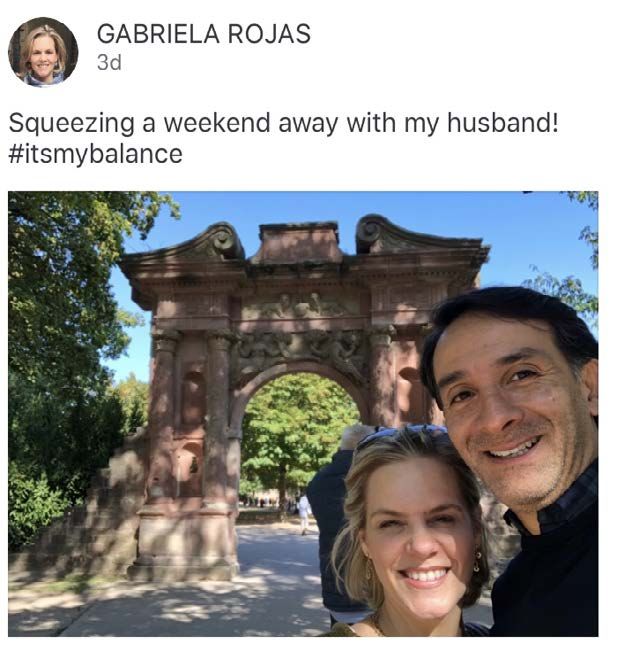The width and height of the screenshot is (617, 652).
Task: Open Gabriela Rojas's profile picture
Action: (x=43, y=52)
